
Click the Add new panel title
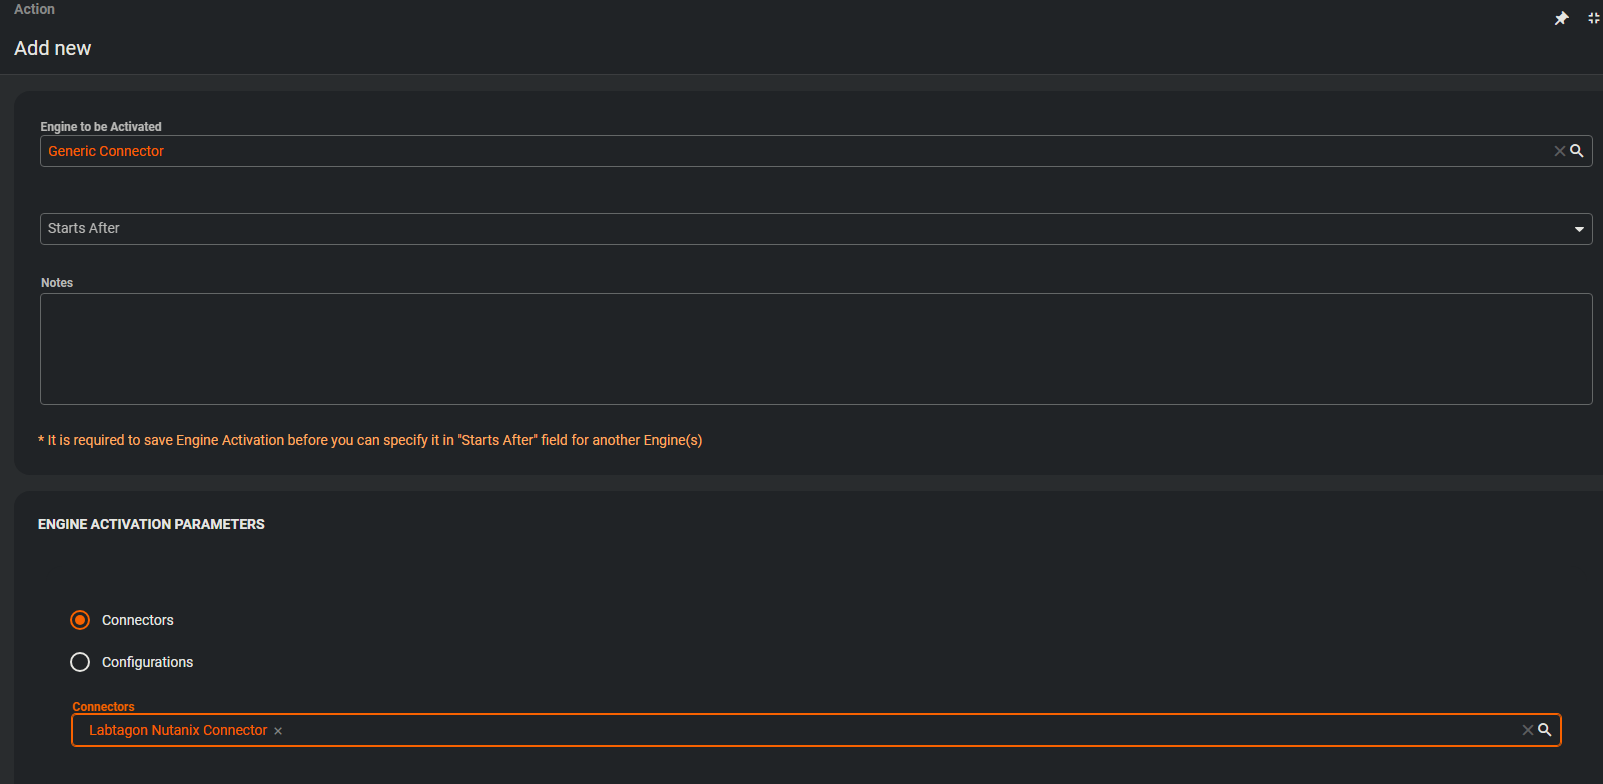click(53, 48)
